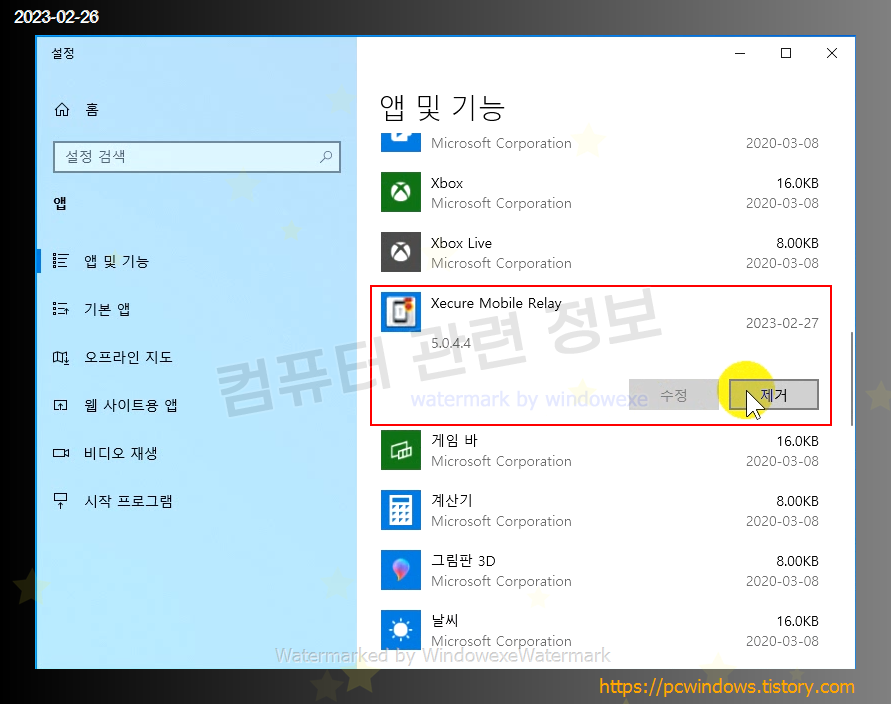Select the Xecure Mobile Relay title
The height and width of the screenshot is (704, 891).
click(x=496, y=303)
